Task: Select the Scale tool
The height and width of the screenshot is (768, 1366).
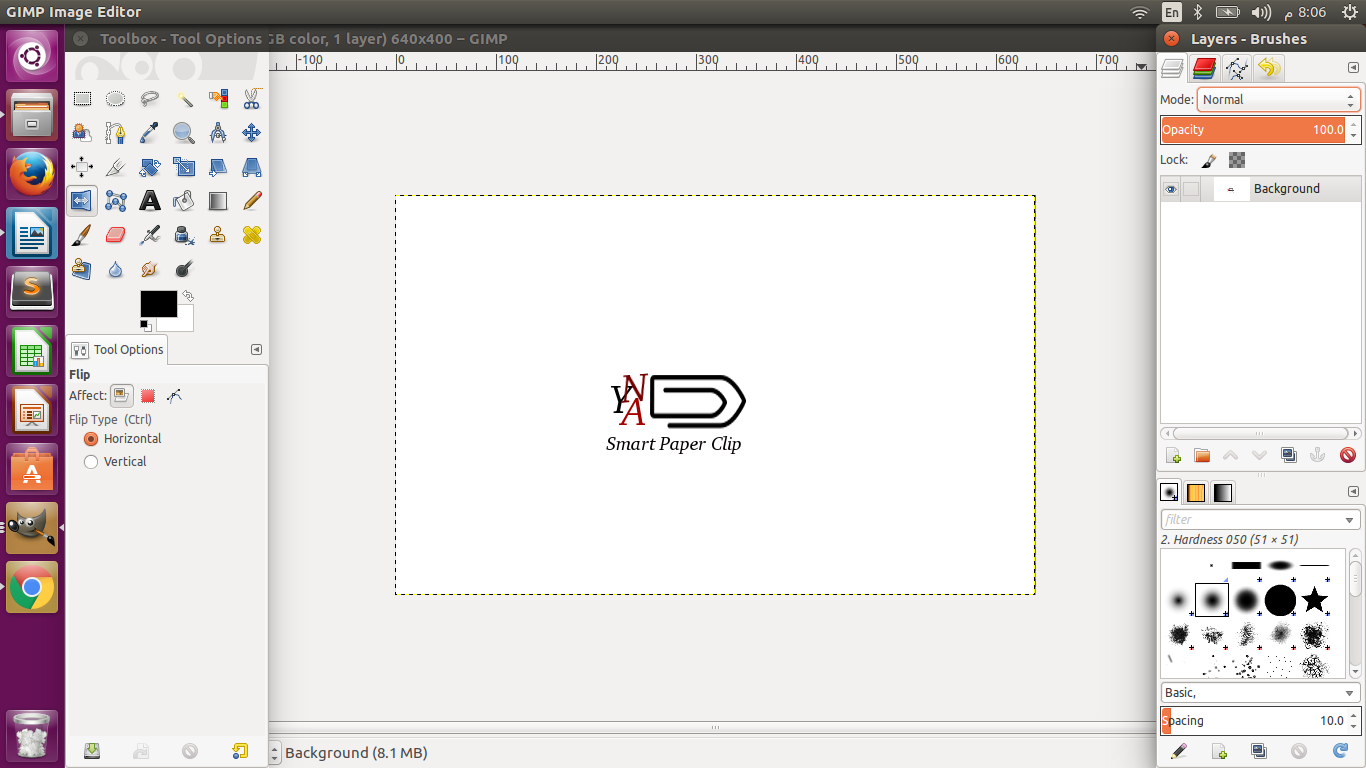Action: point(184,167)
